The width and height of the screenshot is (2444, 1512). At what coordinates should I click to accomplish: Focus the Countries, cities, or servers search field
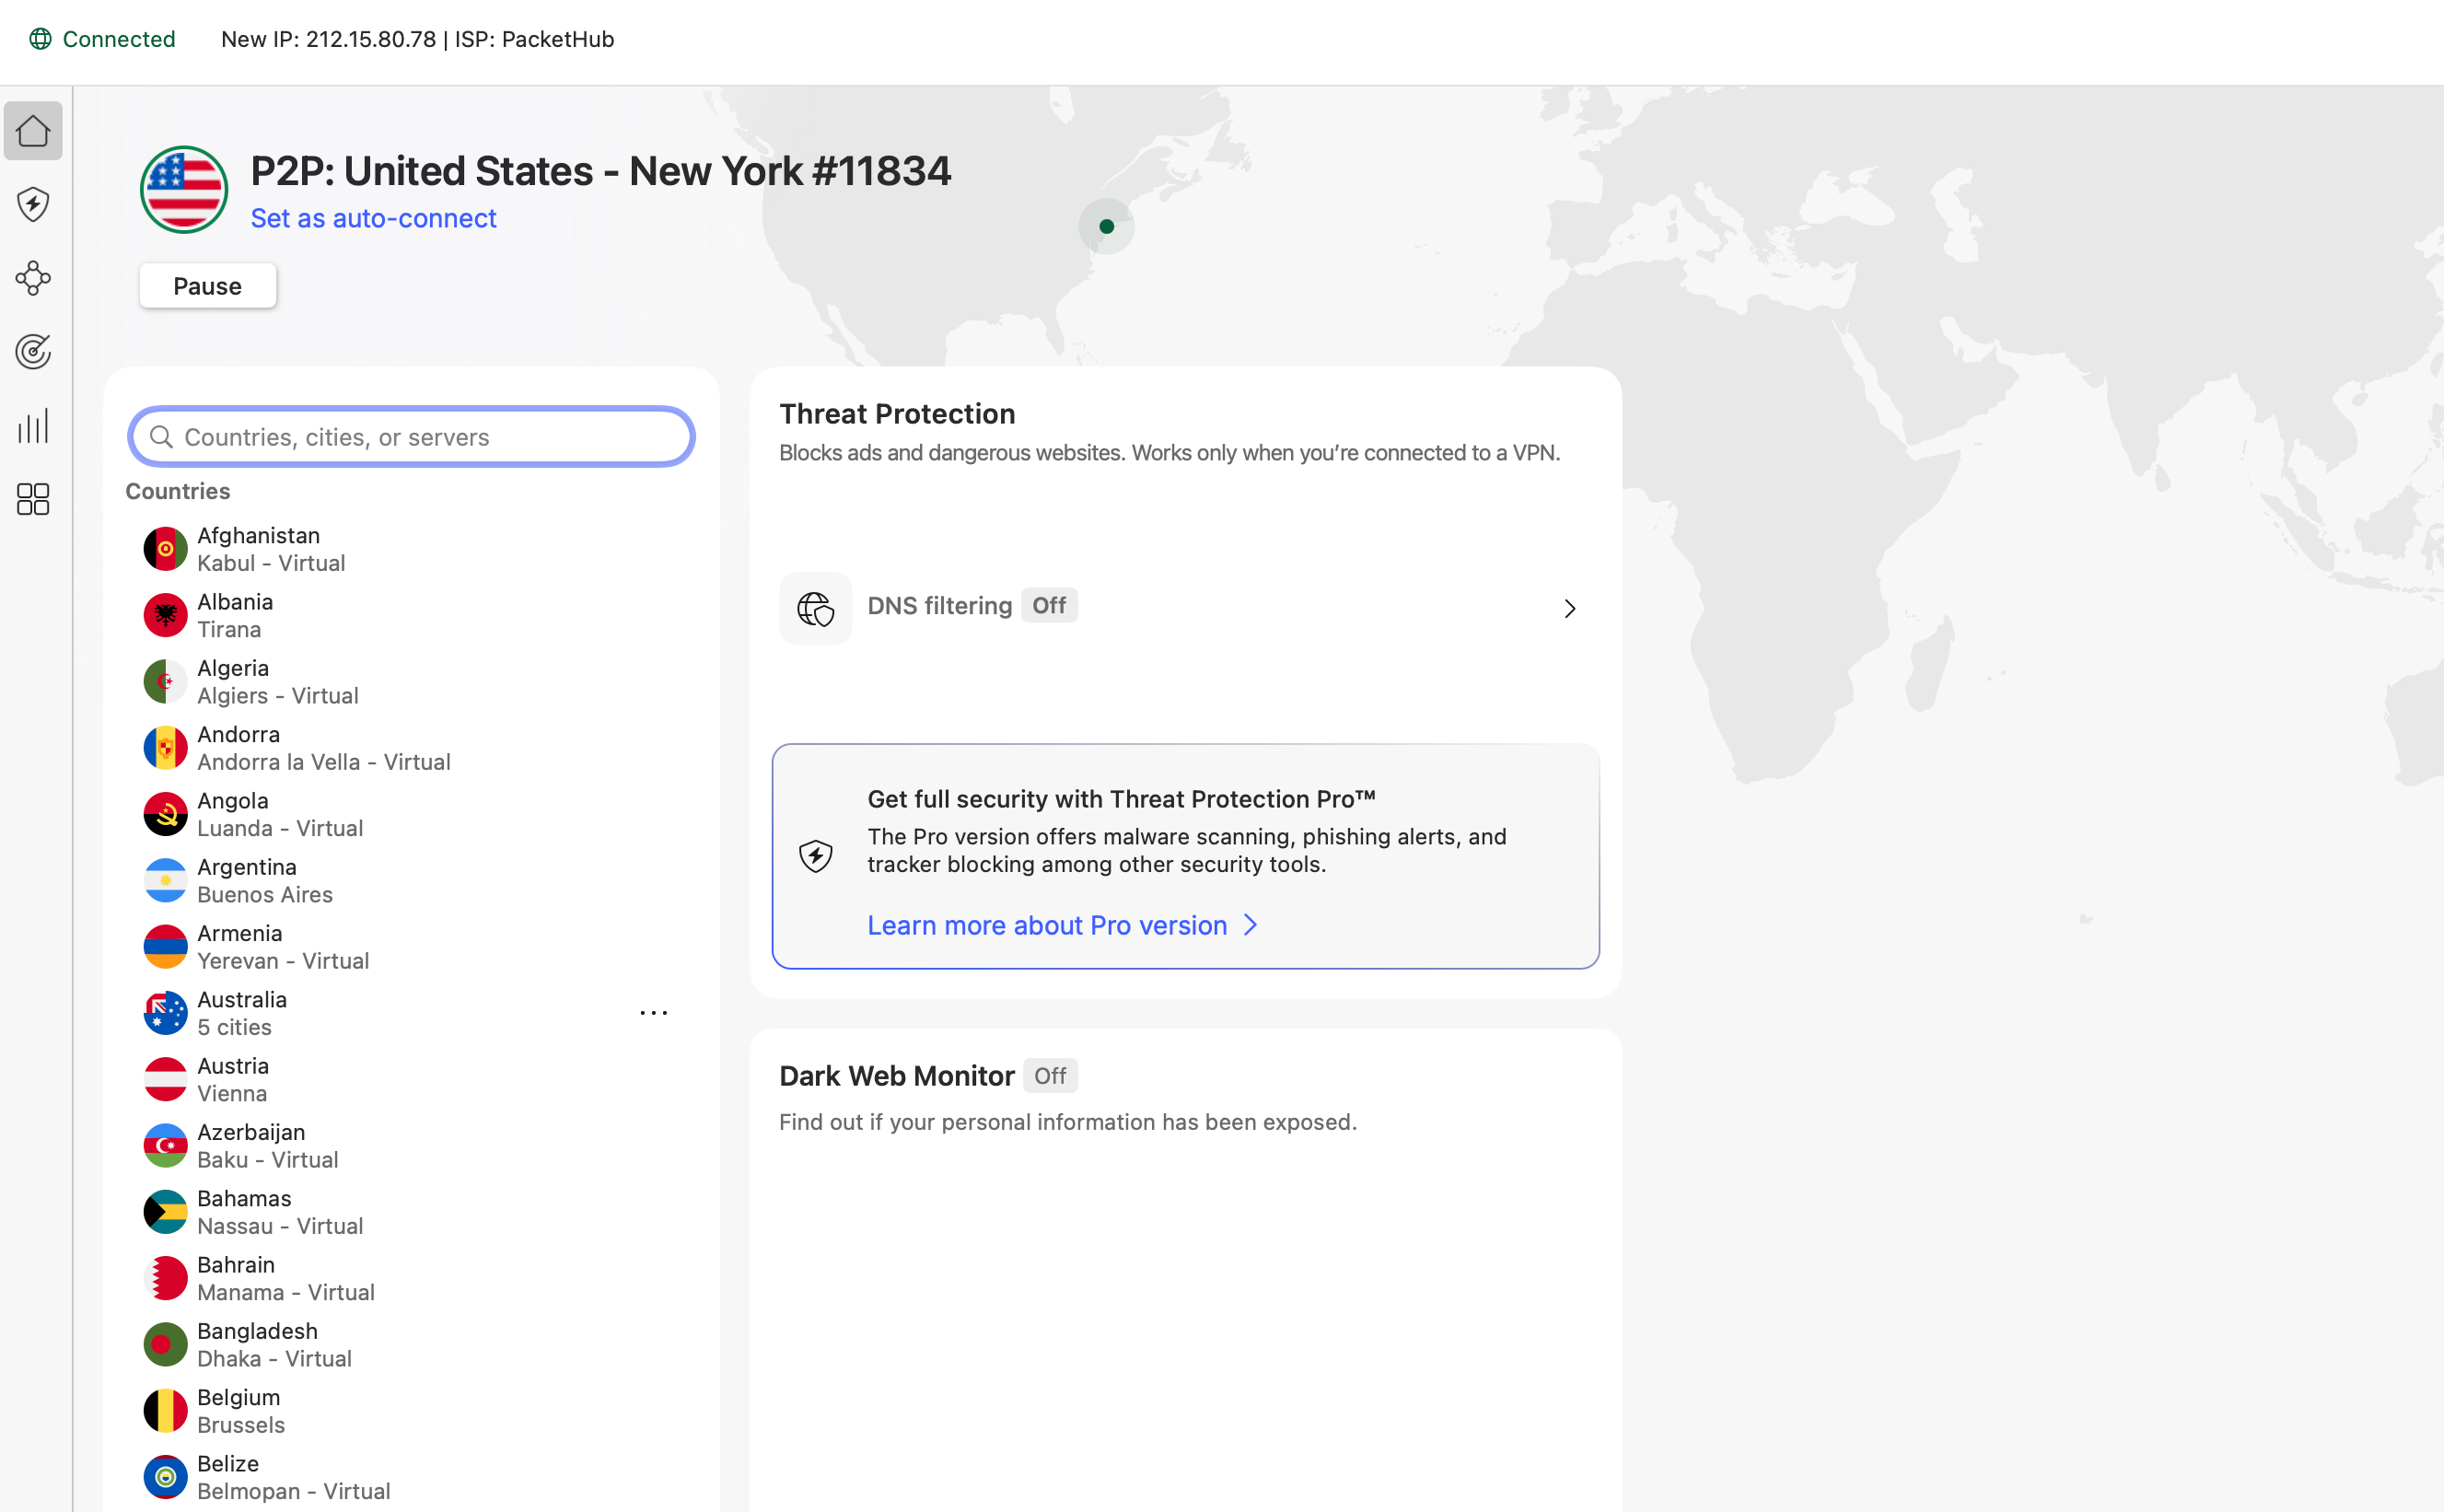coord(411,437)
